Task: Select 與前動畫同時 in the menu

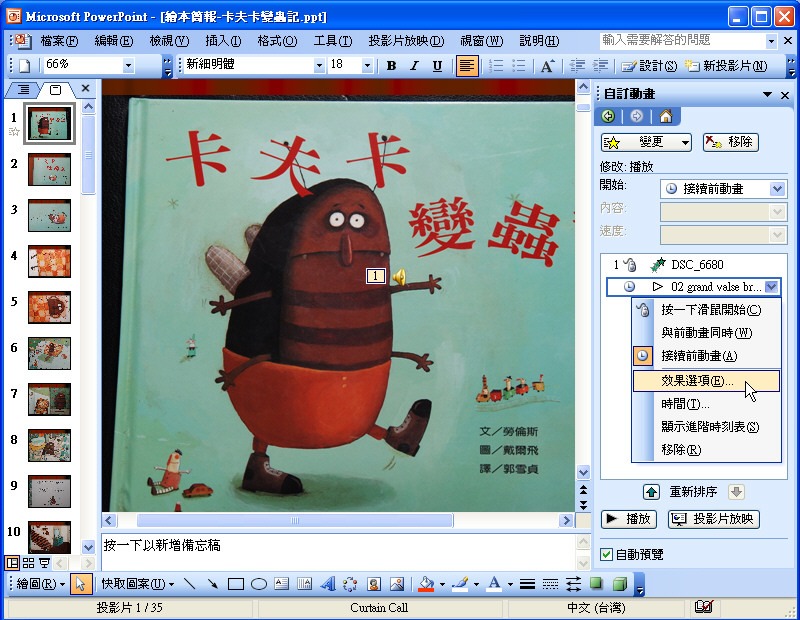Action: tap(707, 333)
